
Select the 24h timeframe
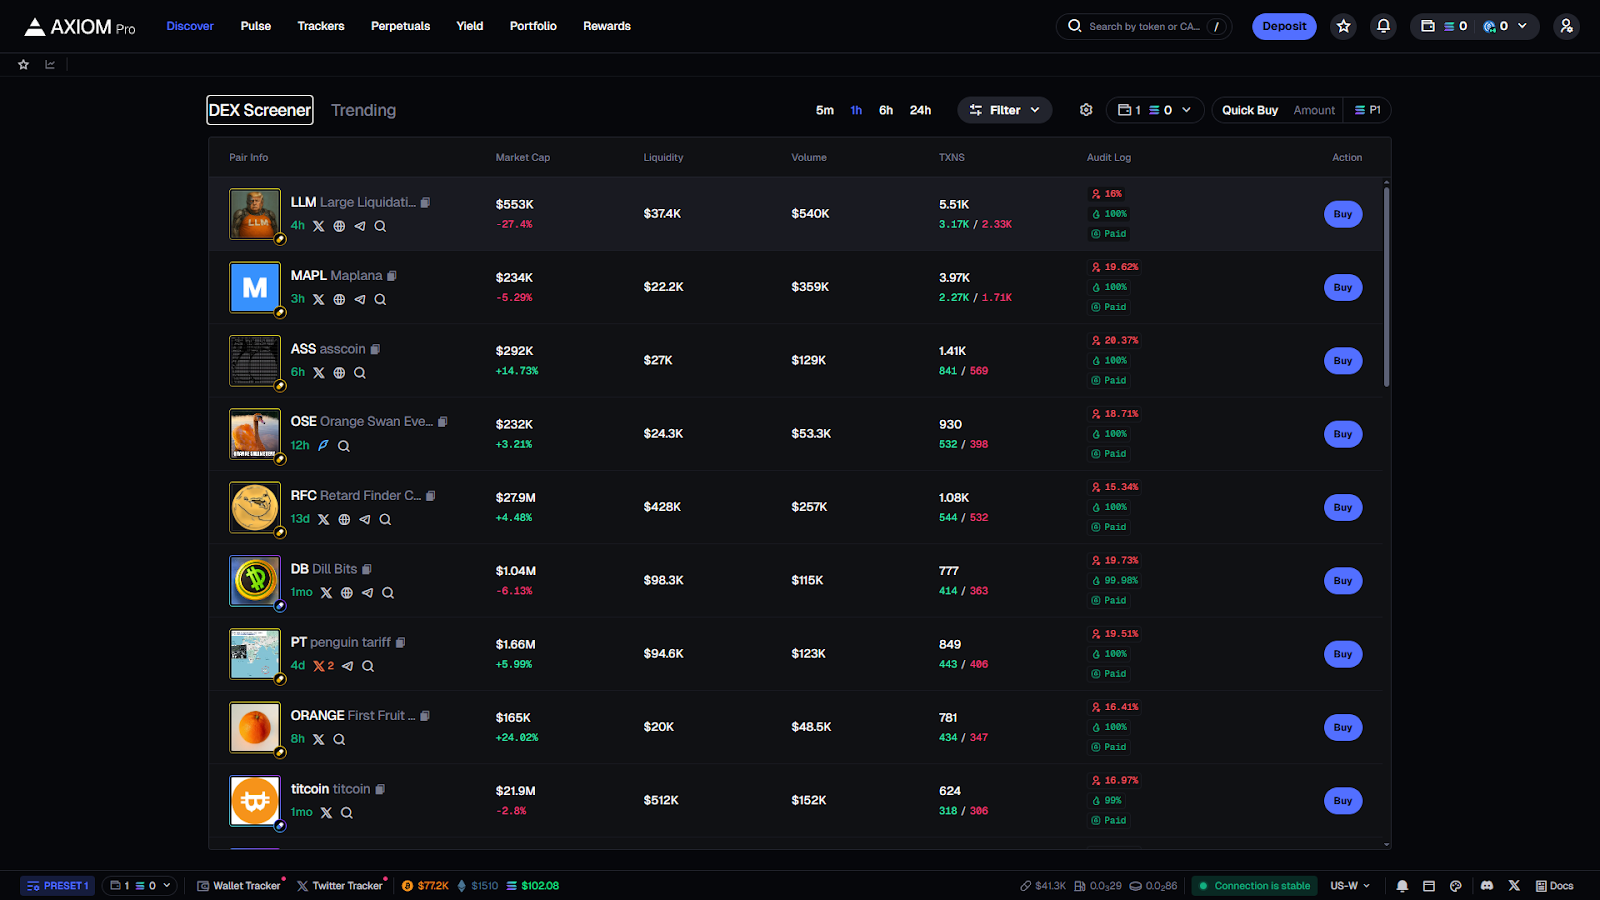[x=920, y=110]
